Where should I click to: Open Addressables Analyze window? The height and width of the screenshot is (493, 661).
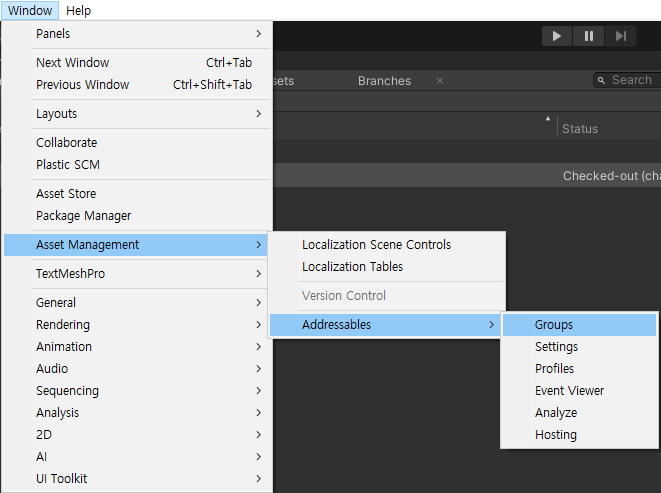[x=579, y=412]
